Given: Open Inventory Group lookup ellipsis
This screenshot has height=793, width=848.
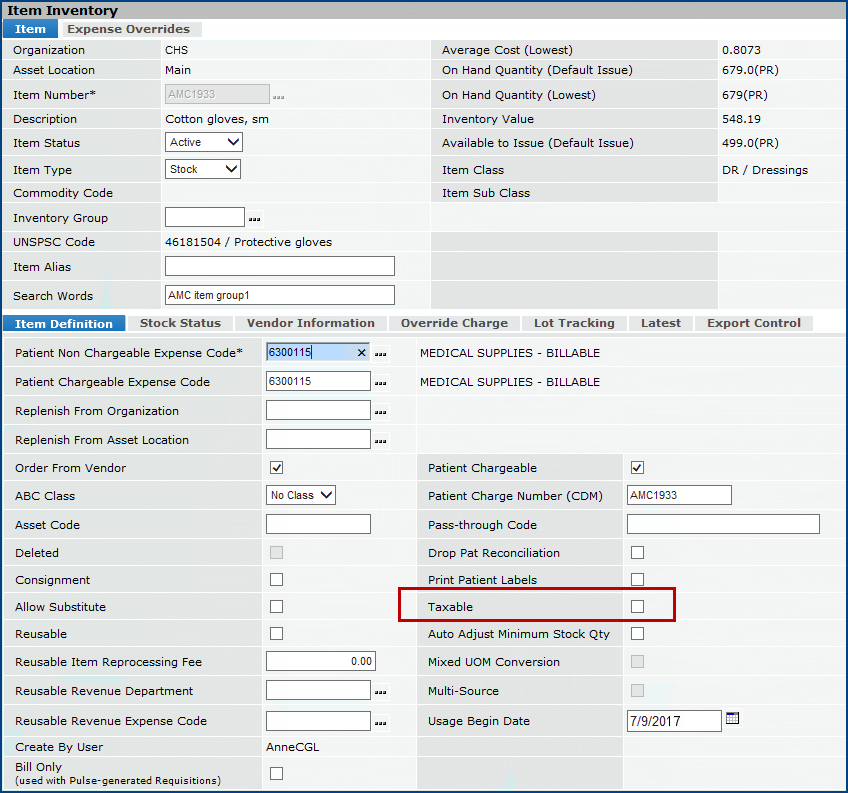Looking at the screenshot, I should coord(254,218).
